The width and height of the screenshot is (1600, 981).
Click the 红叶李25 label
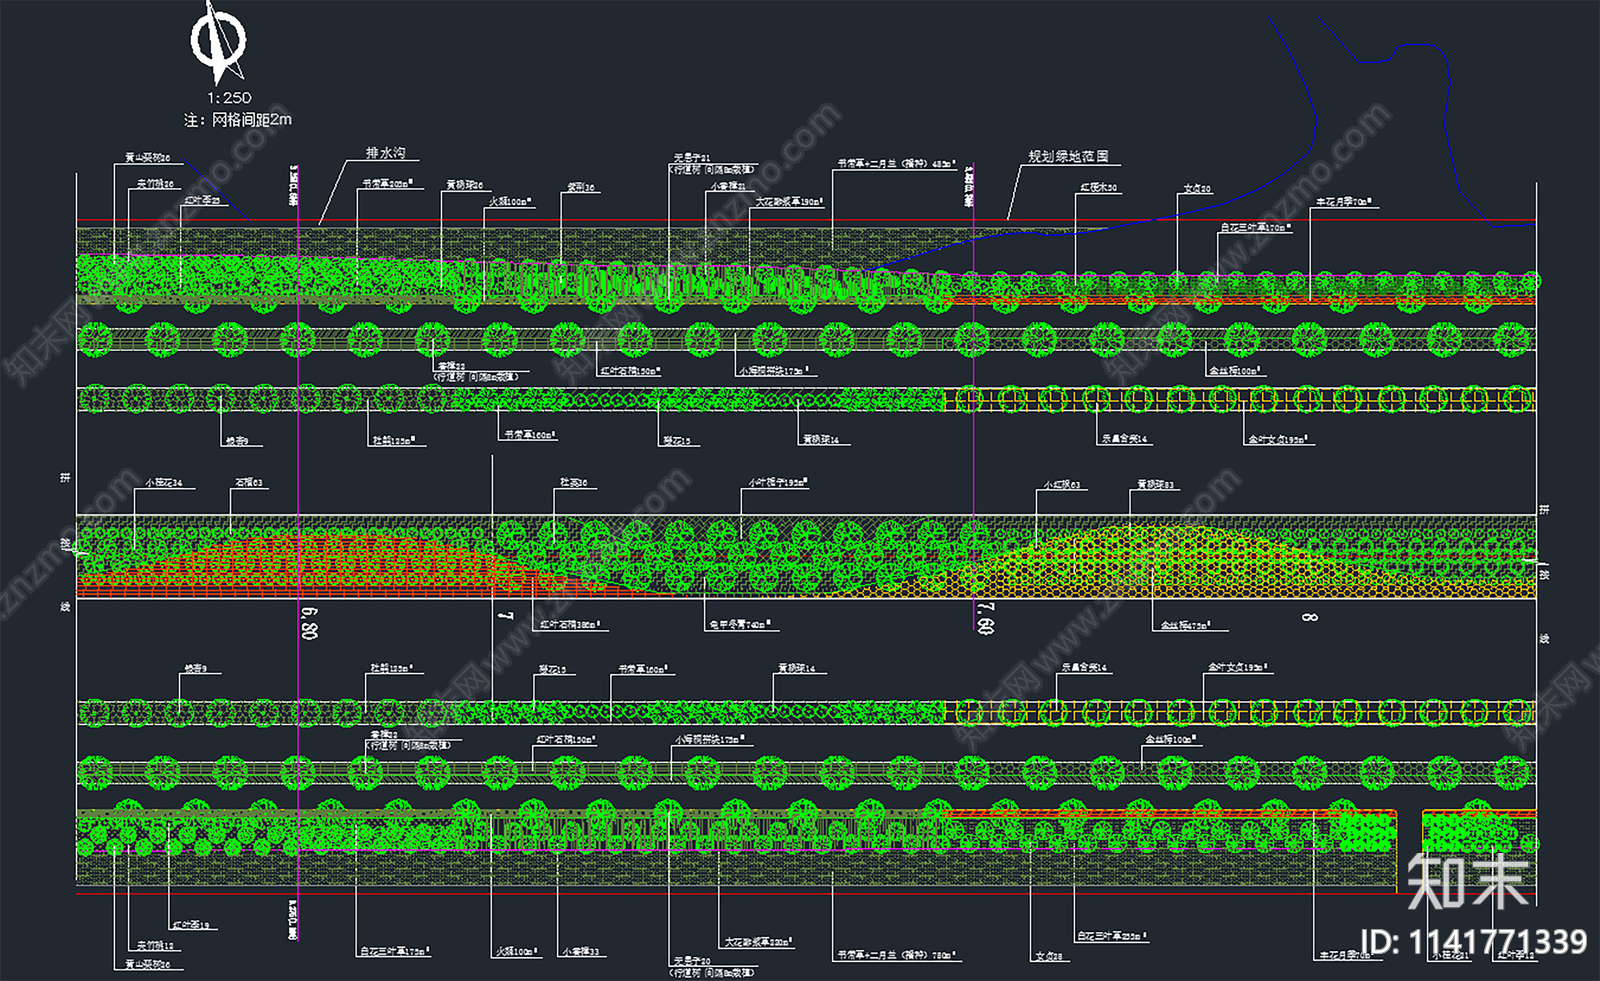[x=202, y=200]
